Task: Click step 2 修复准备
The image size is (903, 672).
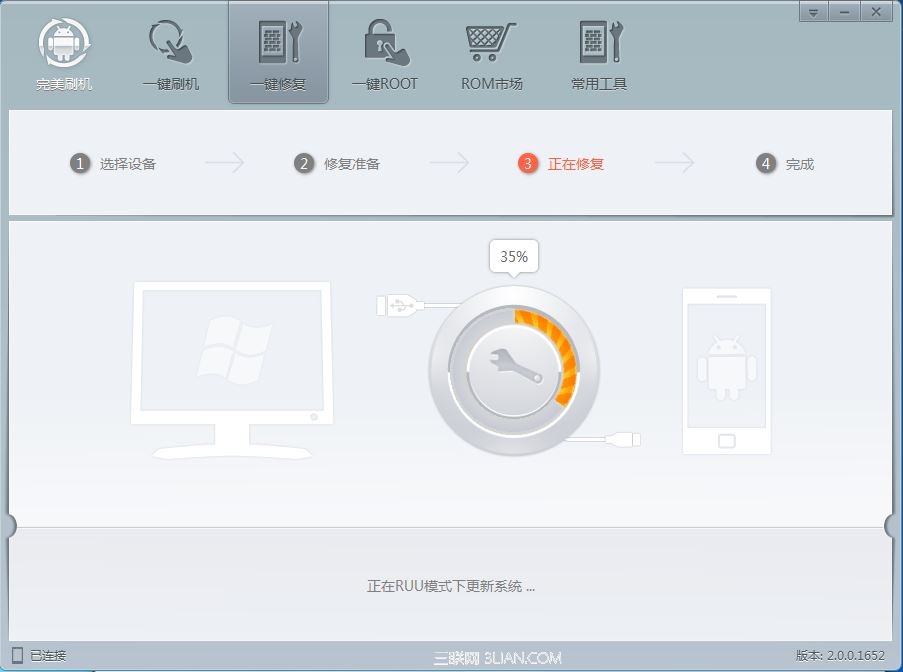Action: [337, 164]
